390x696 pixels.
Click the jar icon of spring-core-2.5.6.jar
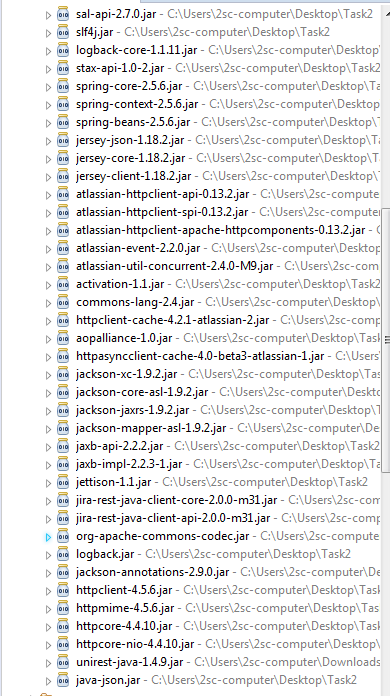click(63, 86)
